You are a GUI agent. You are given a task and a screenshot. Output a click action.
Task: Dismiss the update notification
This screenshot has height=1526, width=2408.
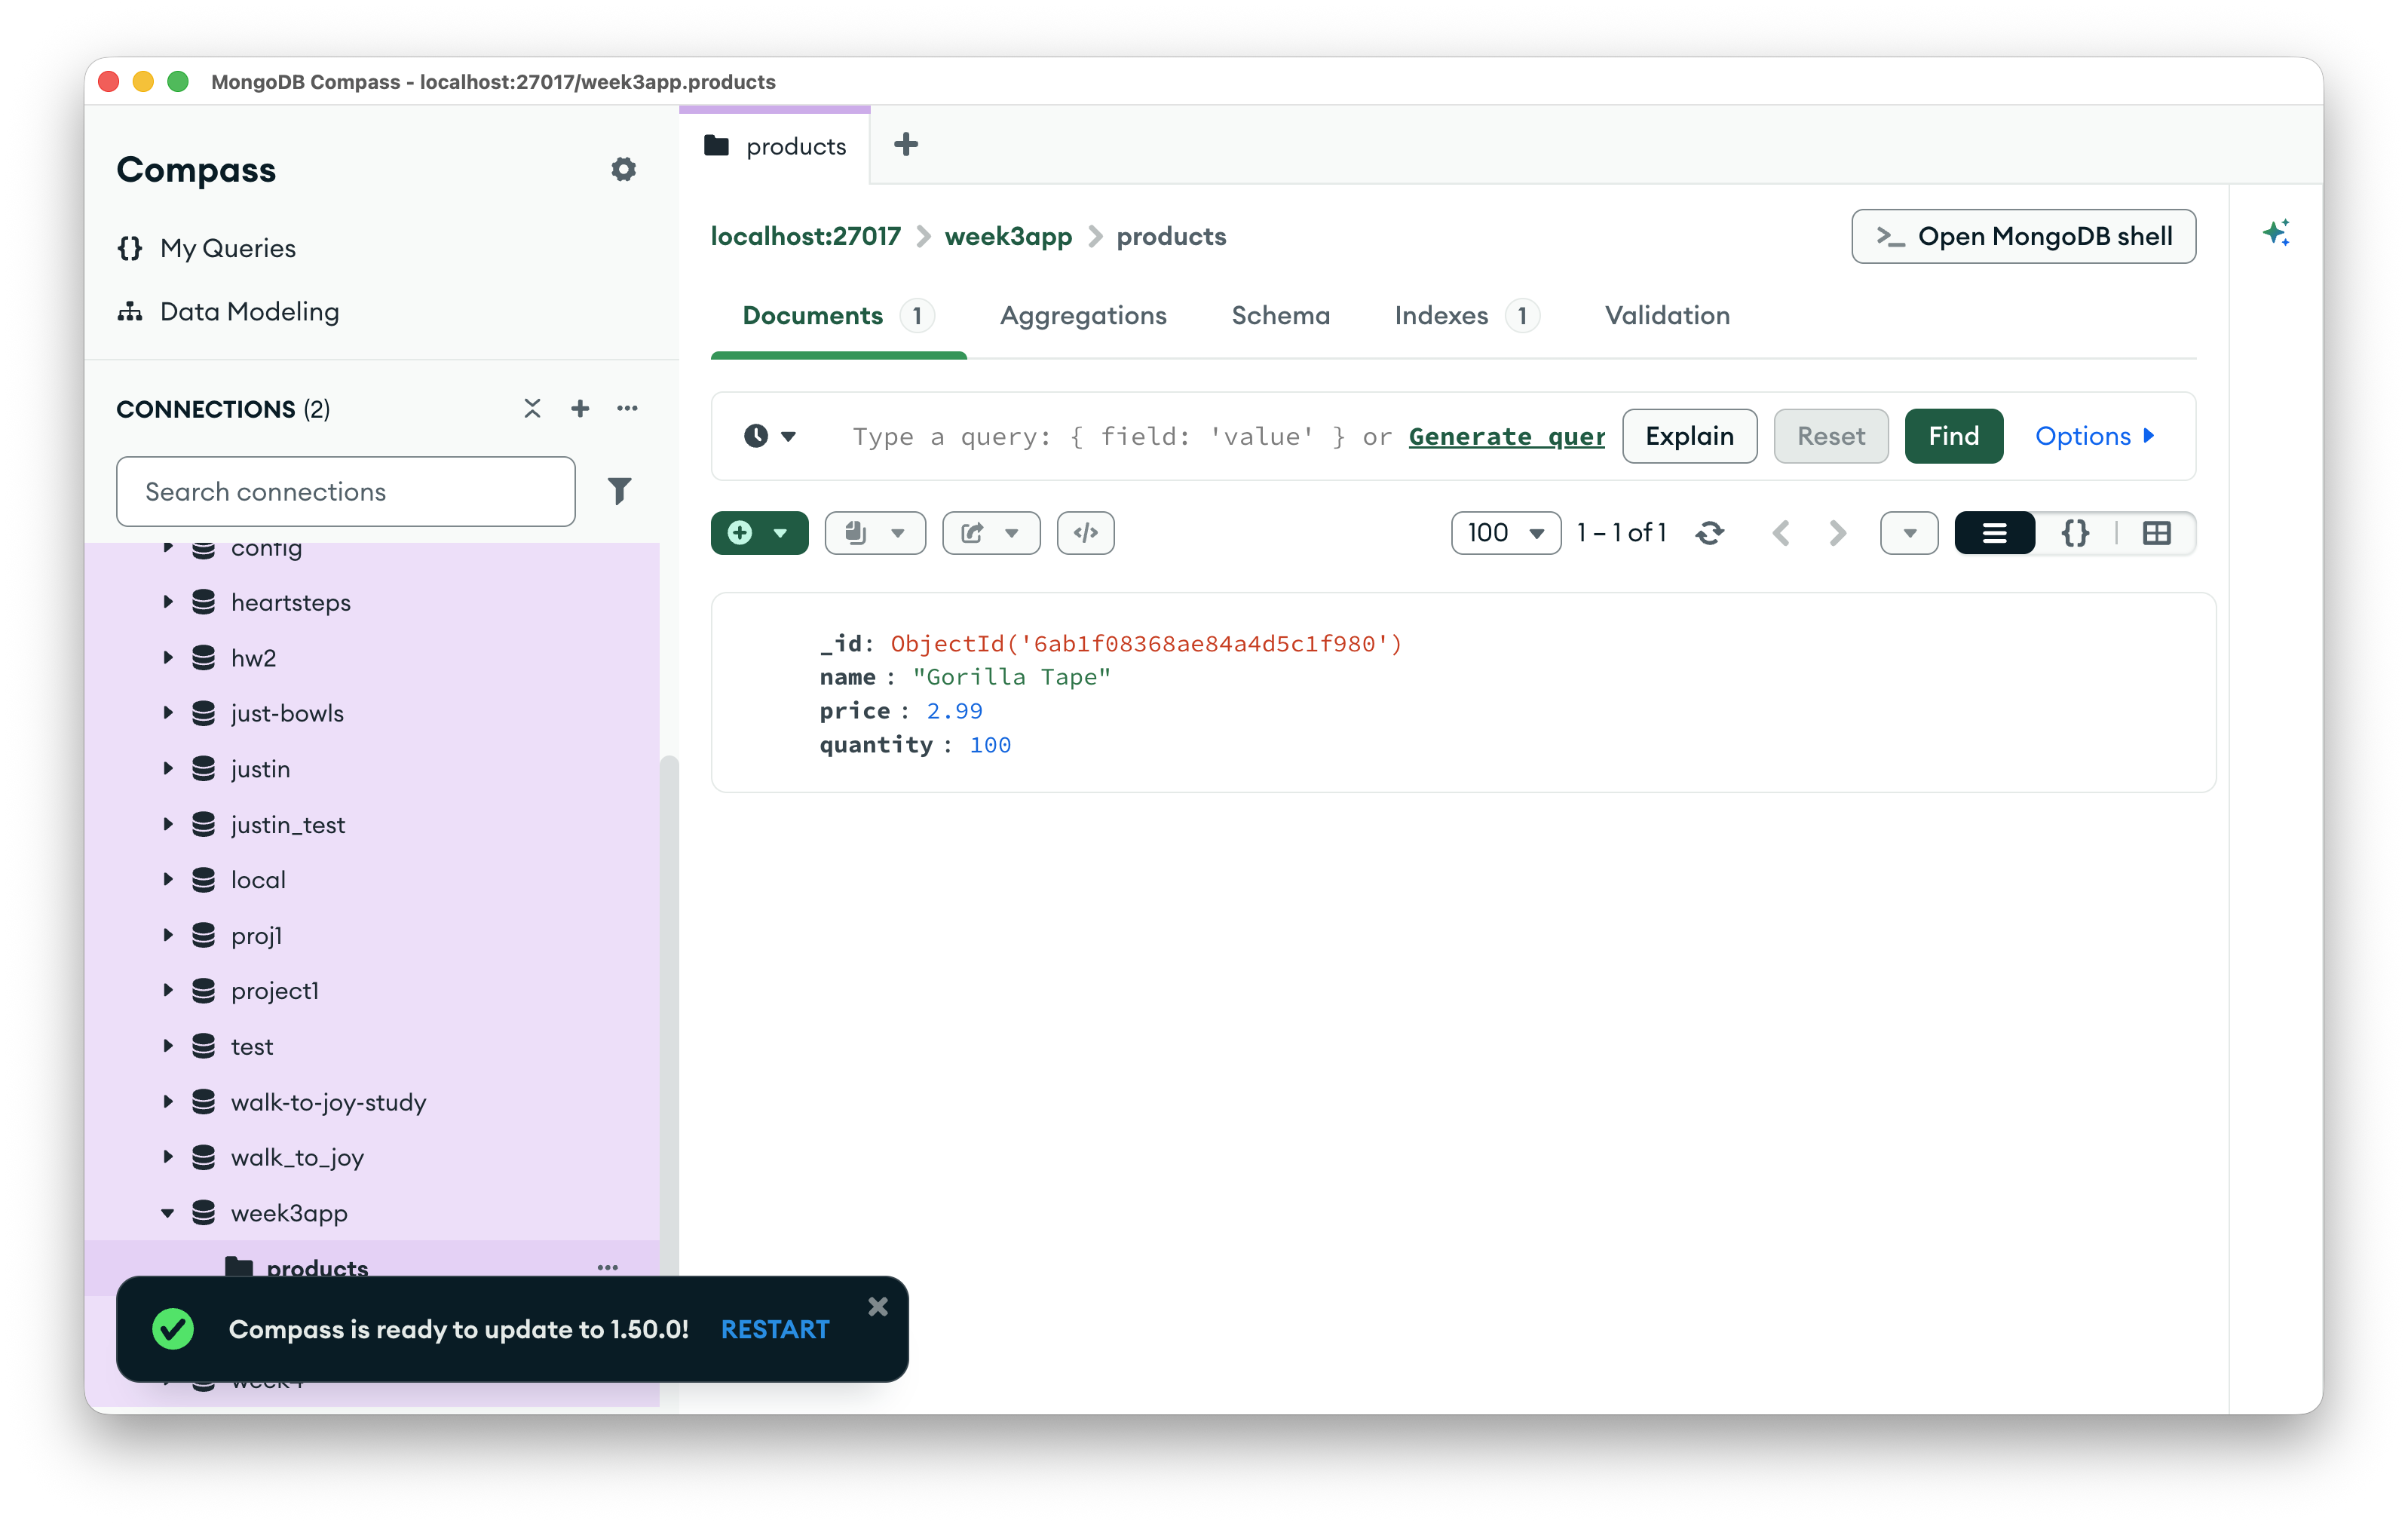click(x=878, y=1307)
